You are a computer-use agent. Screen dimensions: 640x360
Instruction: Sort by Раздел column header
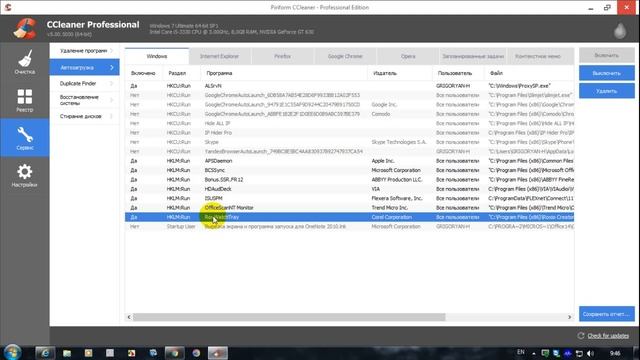click(181, 73)
